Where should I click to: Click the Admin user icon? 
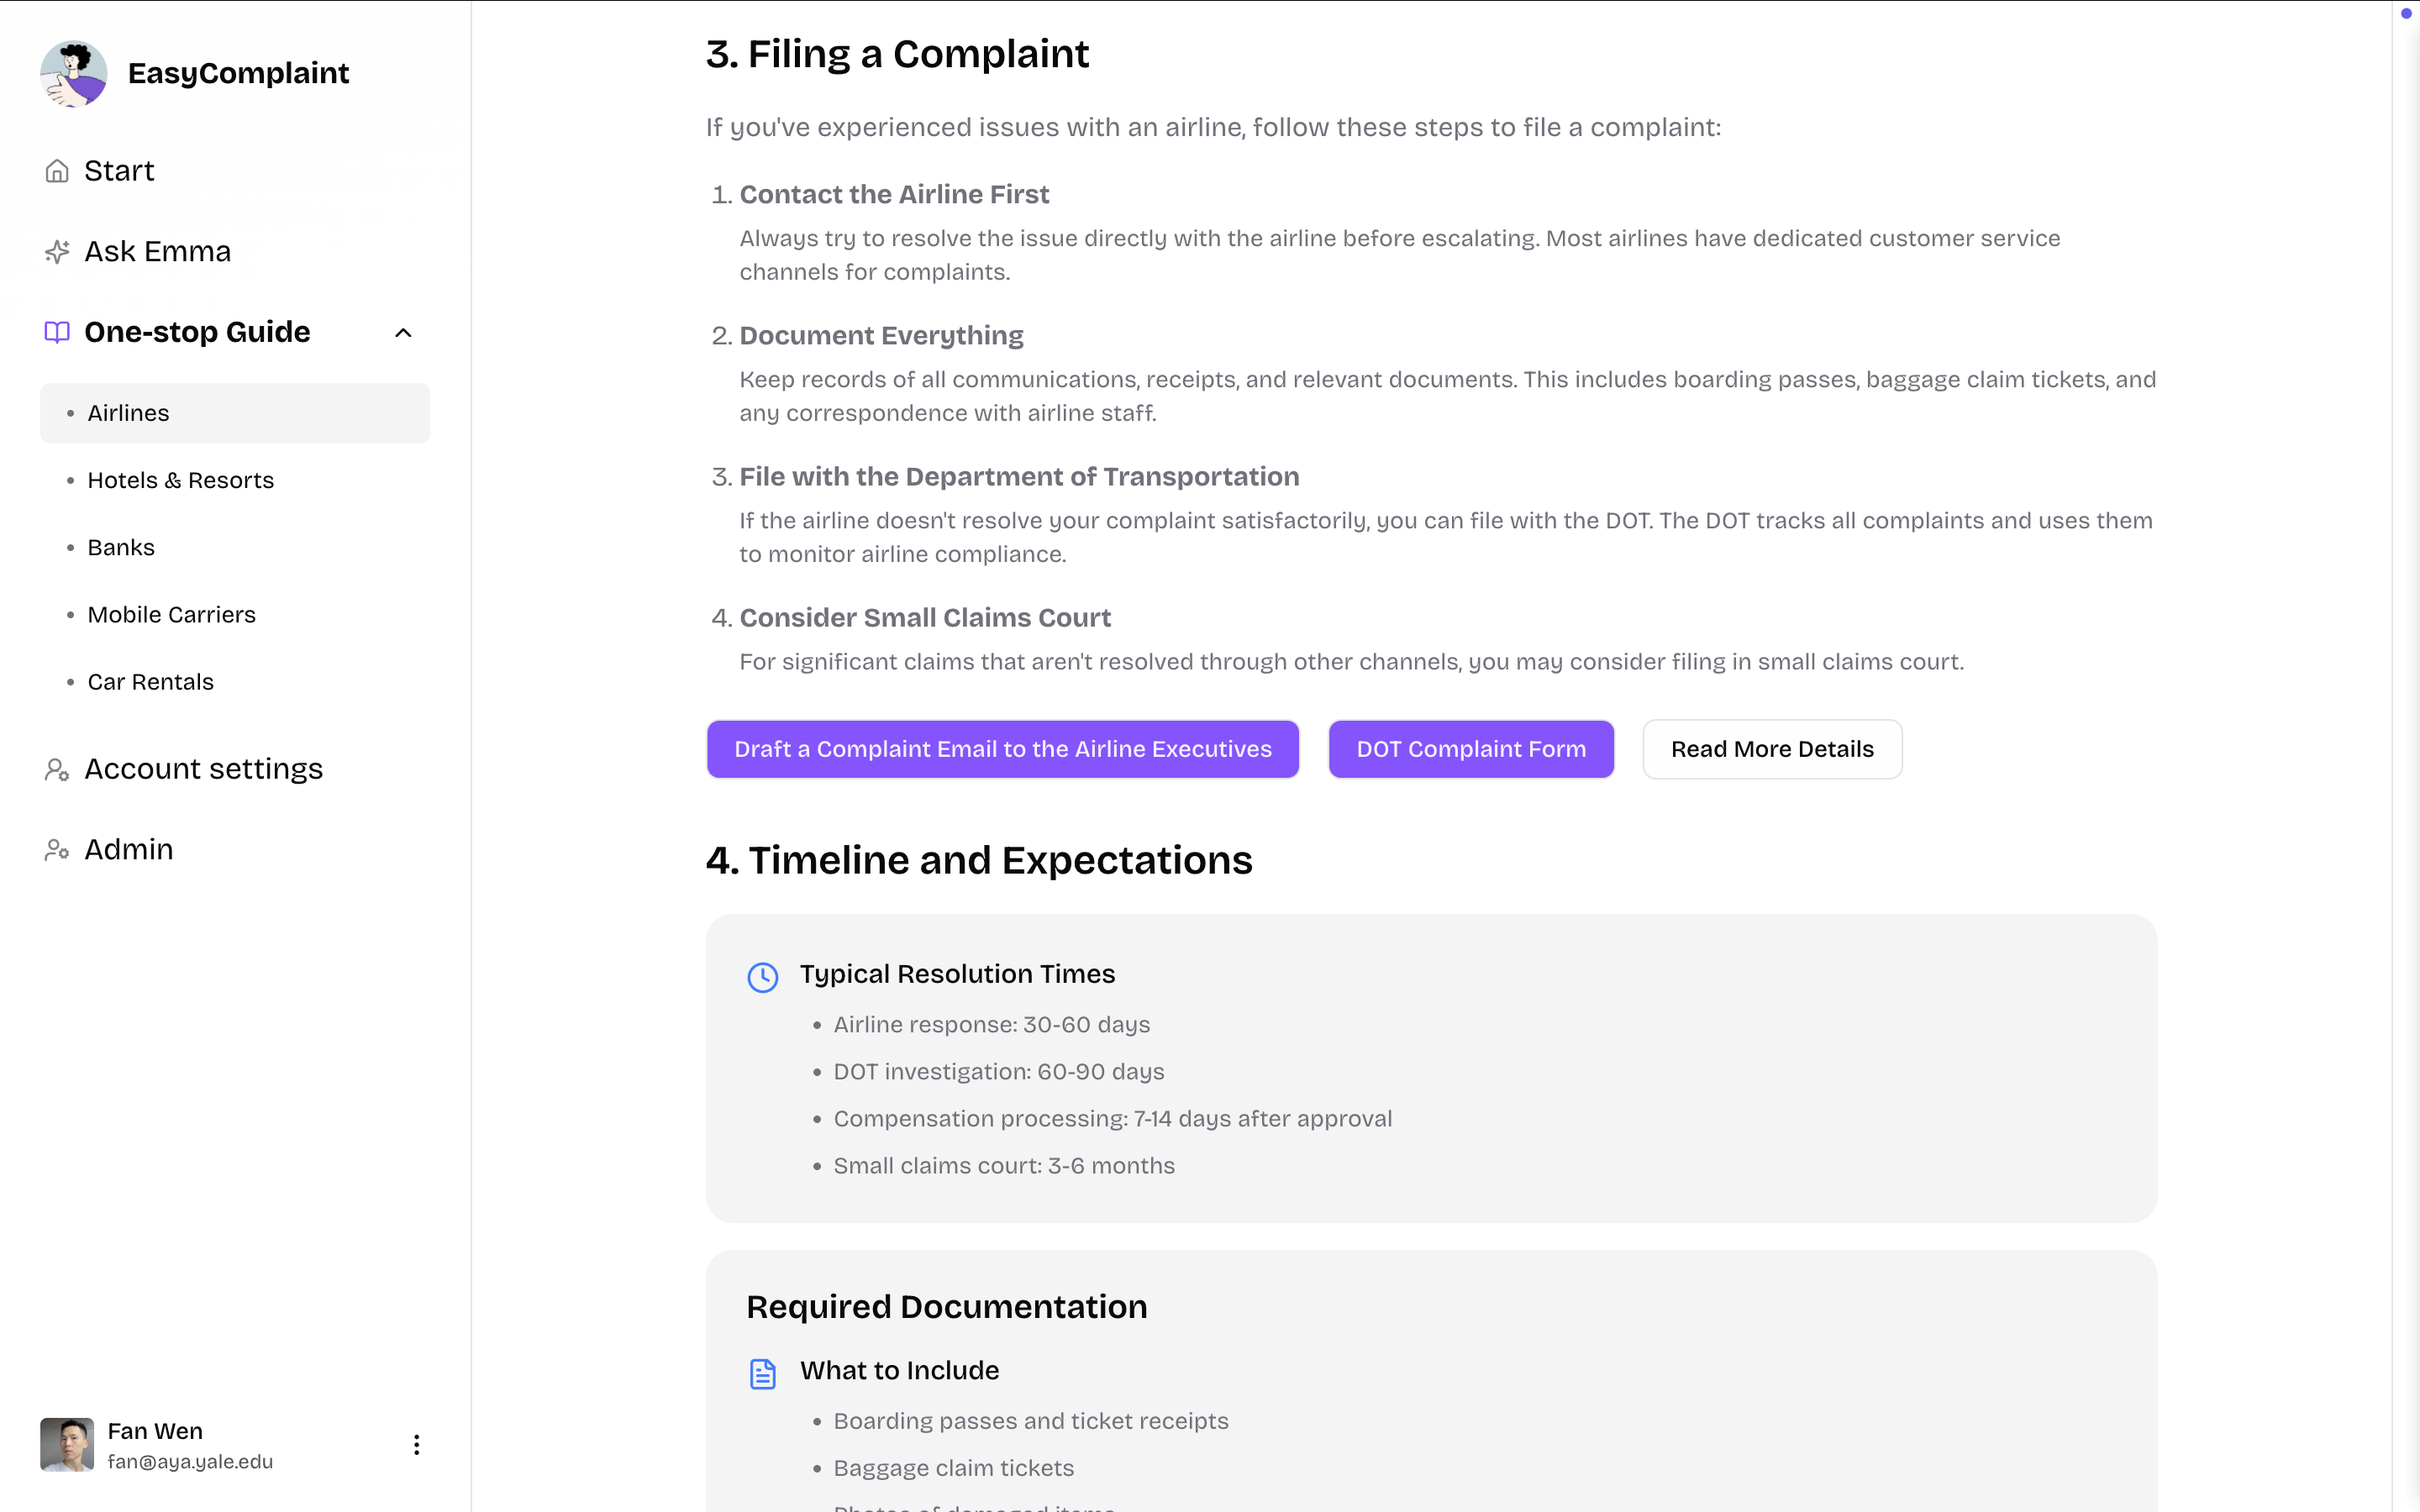coord(57,850)
